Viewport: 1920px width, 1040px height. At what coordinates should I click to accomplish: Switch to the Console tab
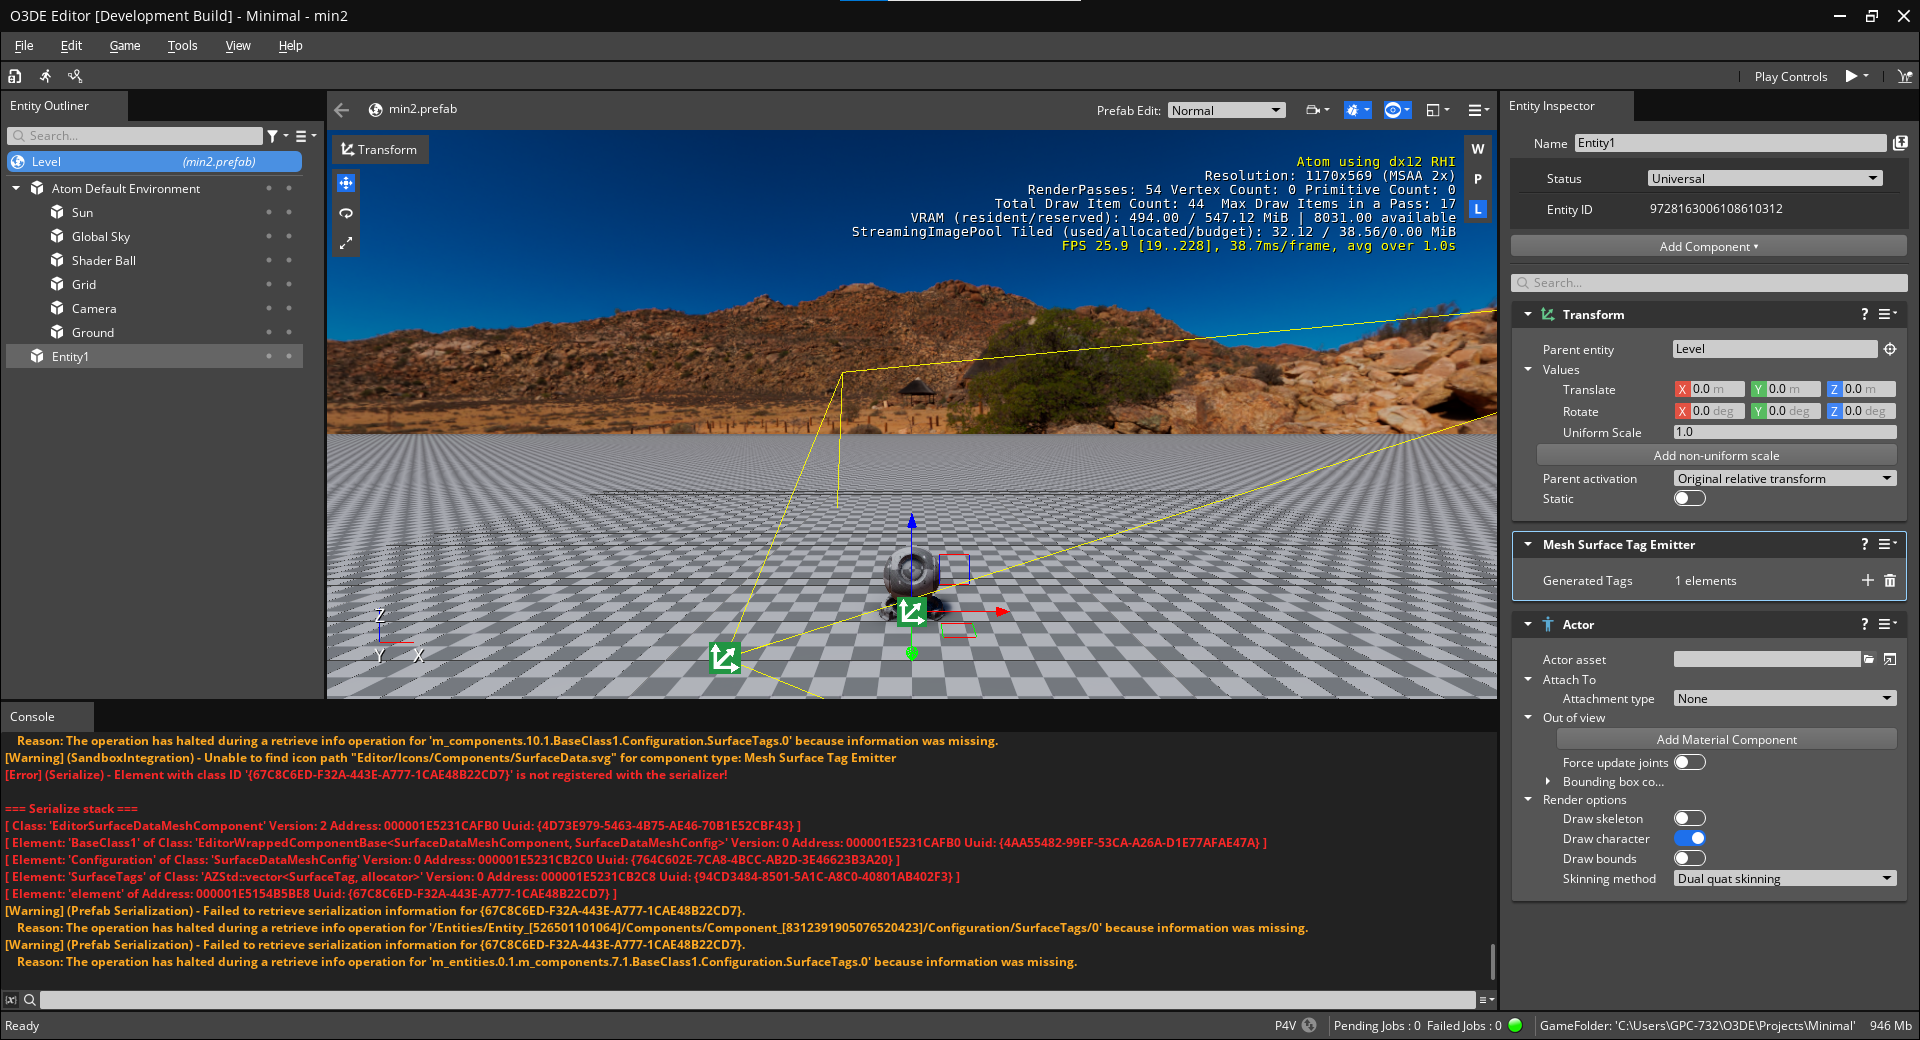tap(30, 716)
